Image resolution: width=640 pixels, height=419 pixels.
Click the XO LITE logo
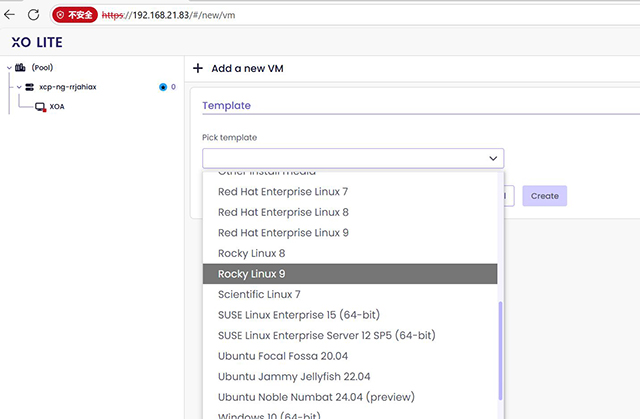[x=37, y=42]
